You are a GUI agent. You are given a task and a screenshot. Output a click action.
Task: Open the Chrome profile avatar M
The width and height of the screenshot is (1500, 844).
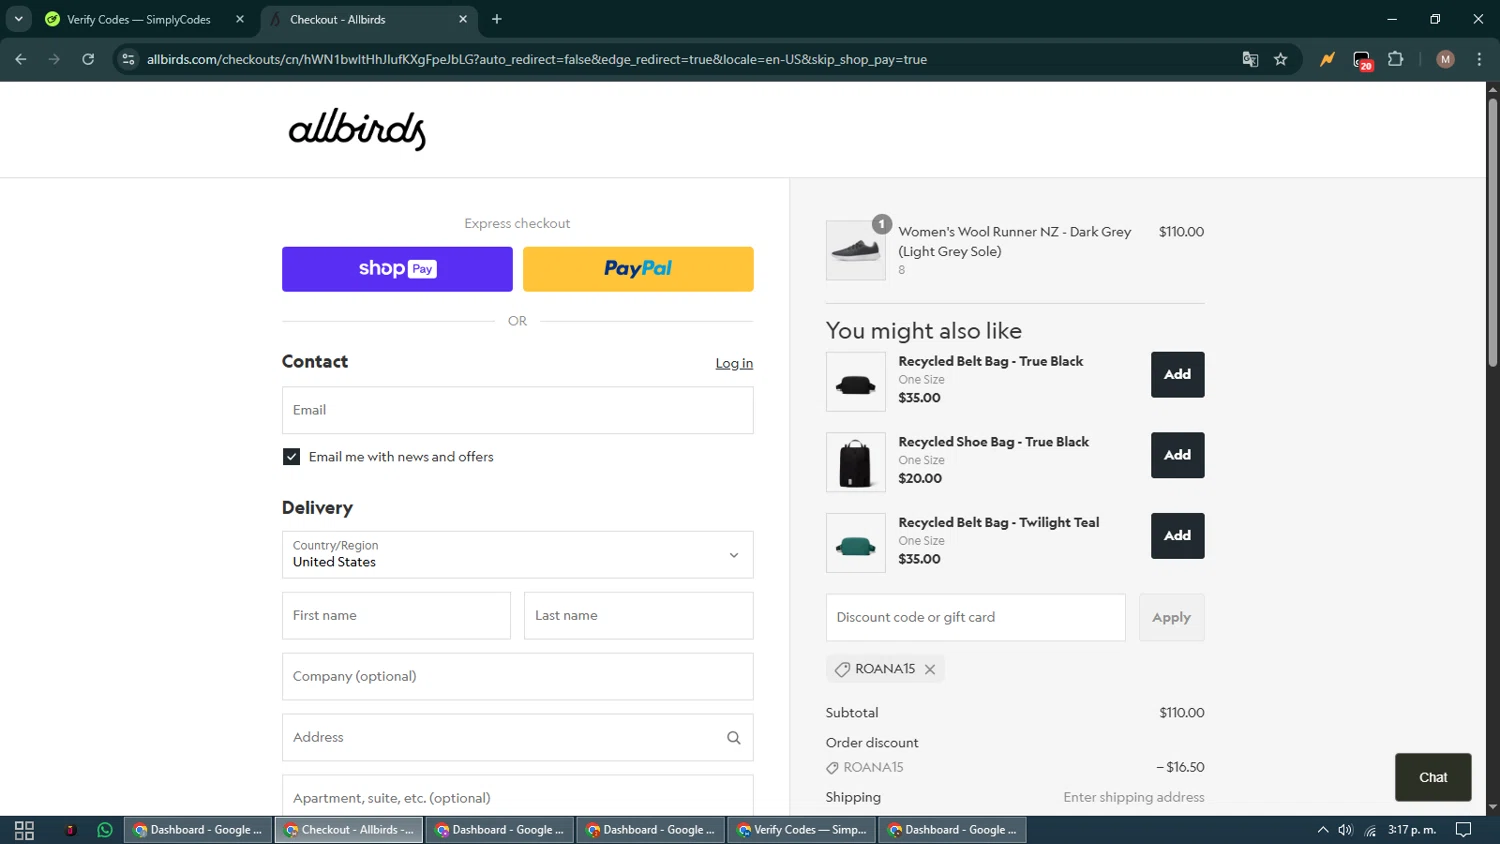click(1445, 60)
